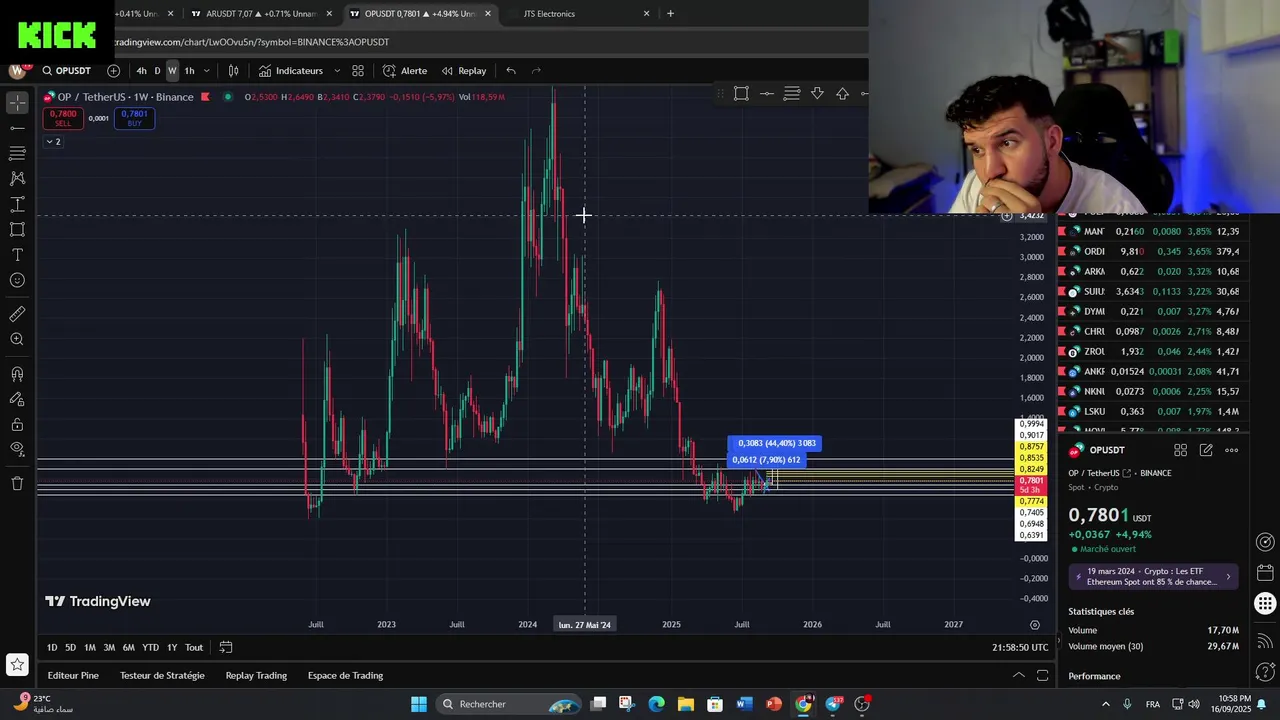Open the Espace de Trading tab
This screenshot has width=1280, height=720.
pyautogui.click(x=345, y=675)
